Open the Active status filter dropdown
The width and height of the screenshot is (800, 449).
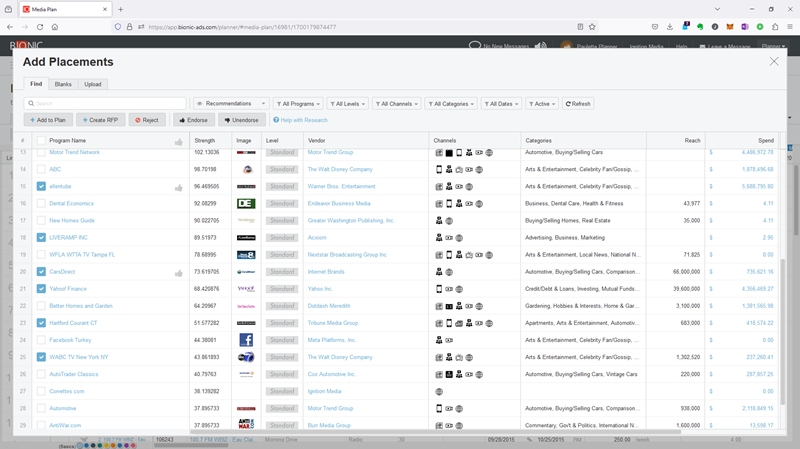542,104
